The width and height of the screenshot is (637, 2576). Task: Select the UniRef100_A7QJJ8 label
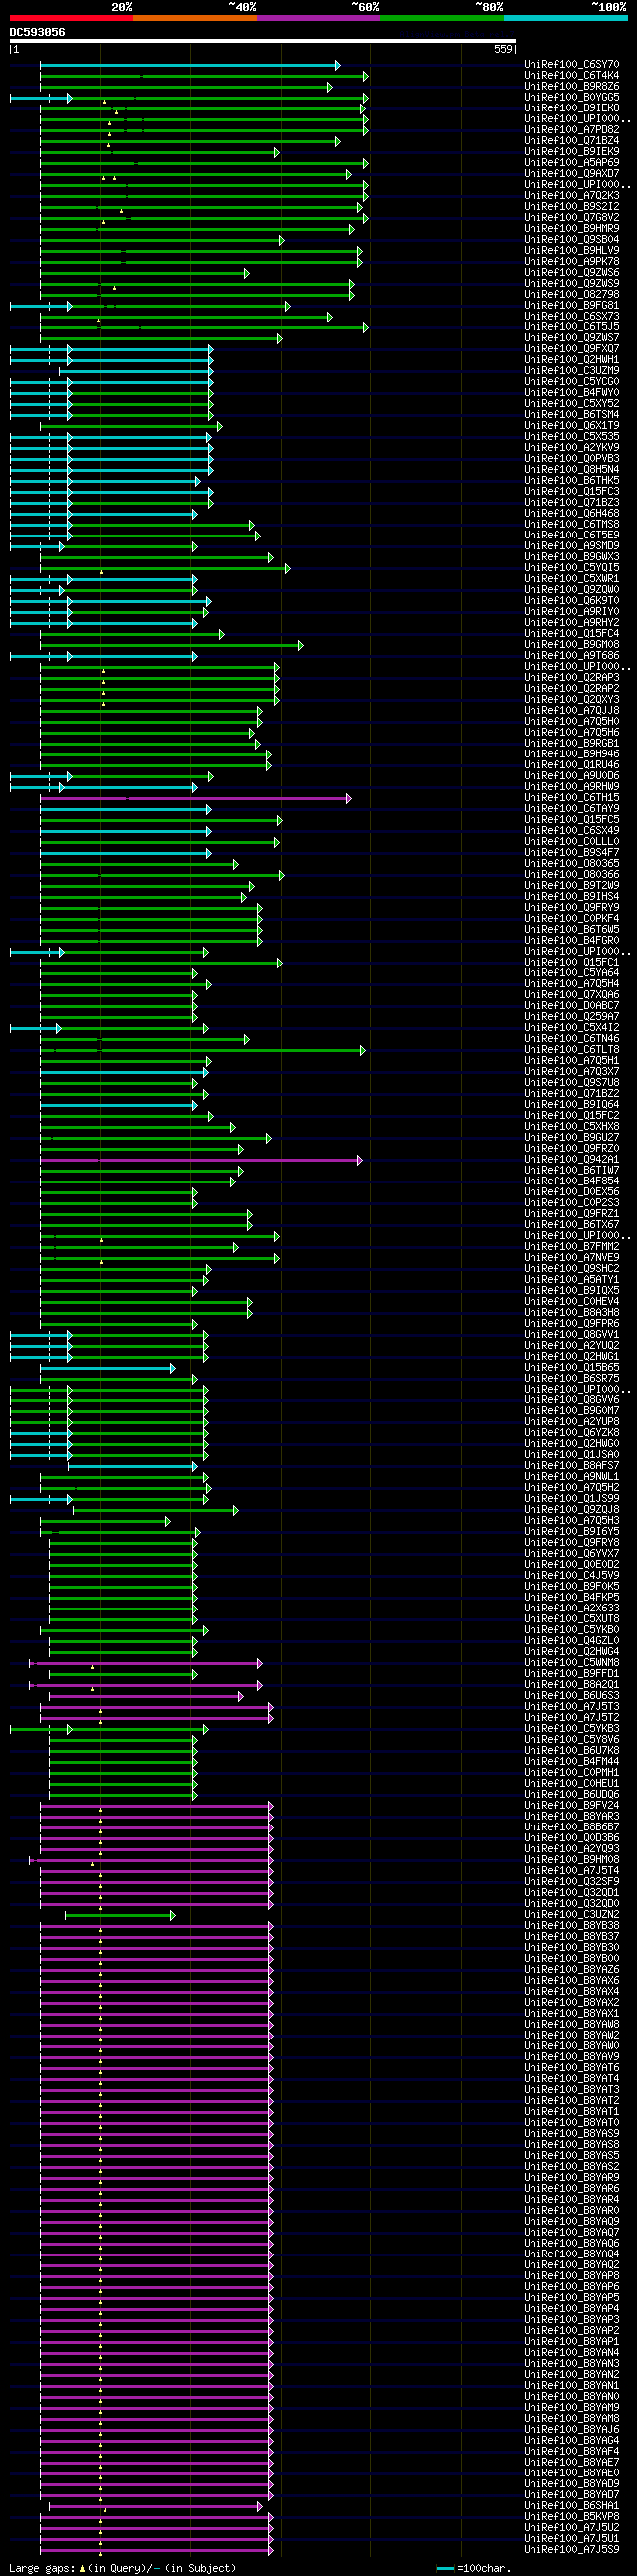(x=571, y=711)
